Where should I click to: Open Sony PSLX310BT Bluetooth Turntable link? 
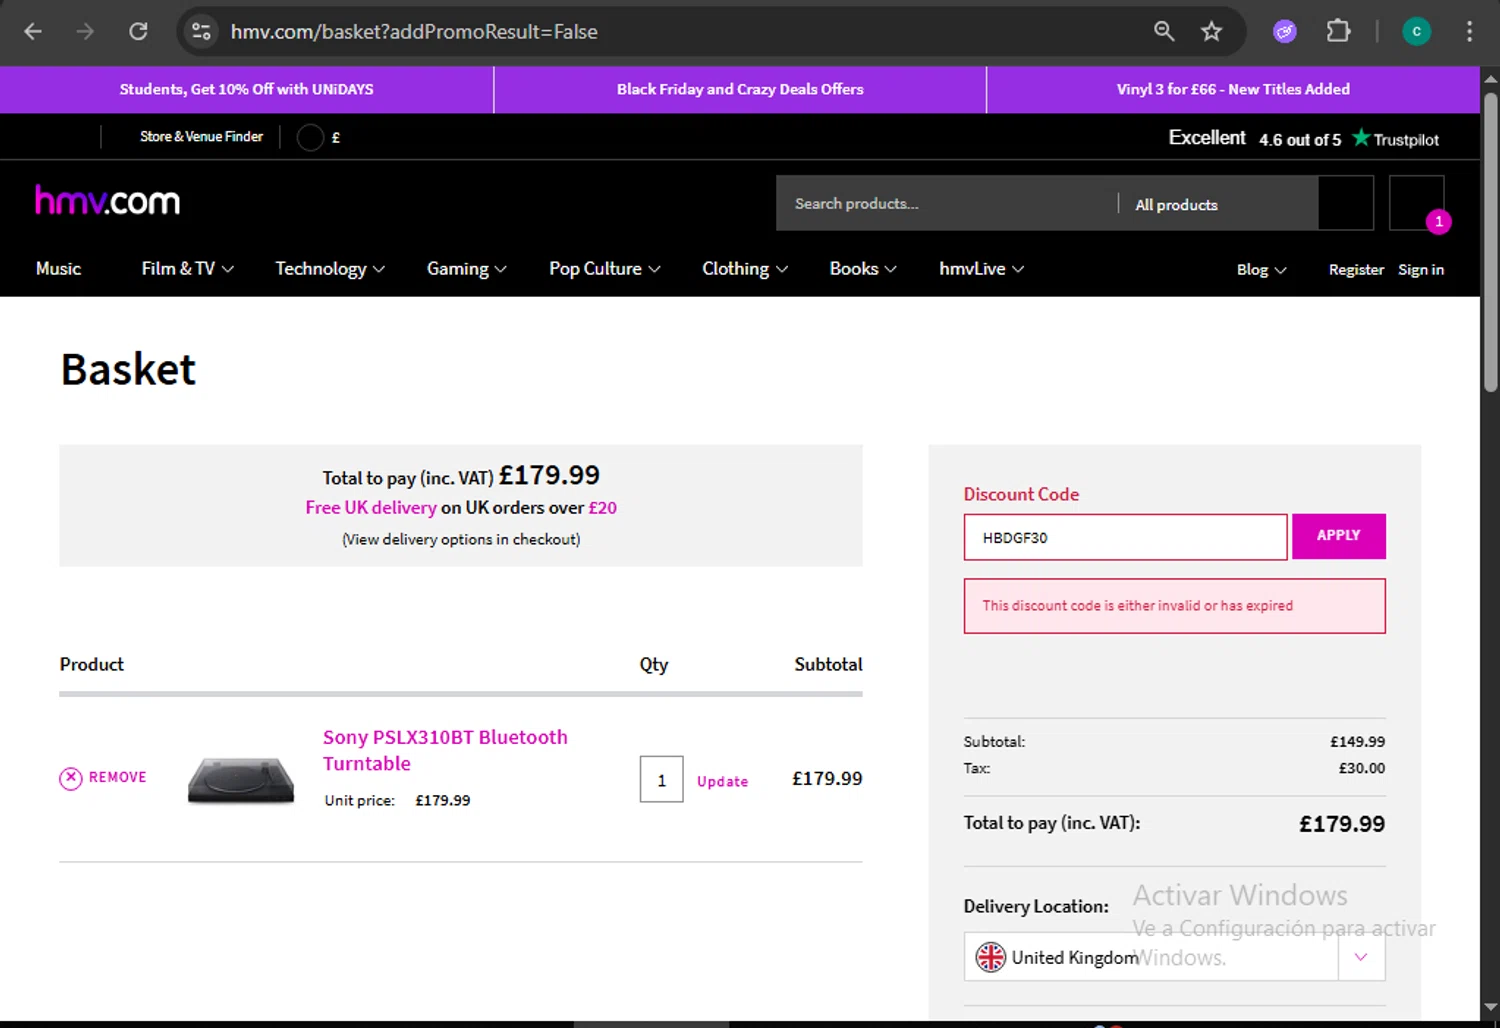point(445,750)
